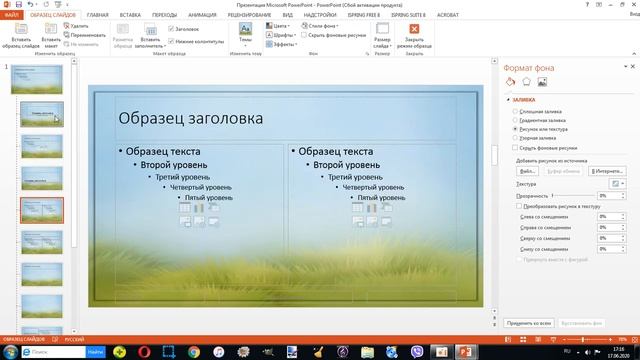Select Узорная заливка radio button

pos(515,138)
